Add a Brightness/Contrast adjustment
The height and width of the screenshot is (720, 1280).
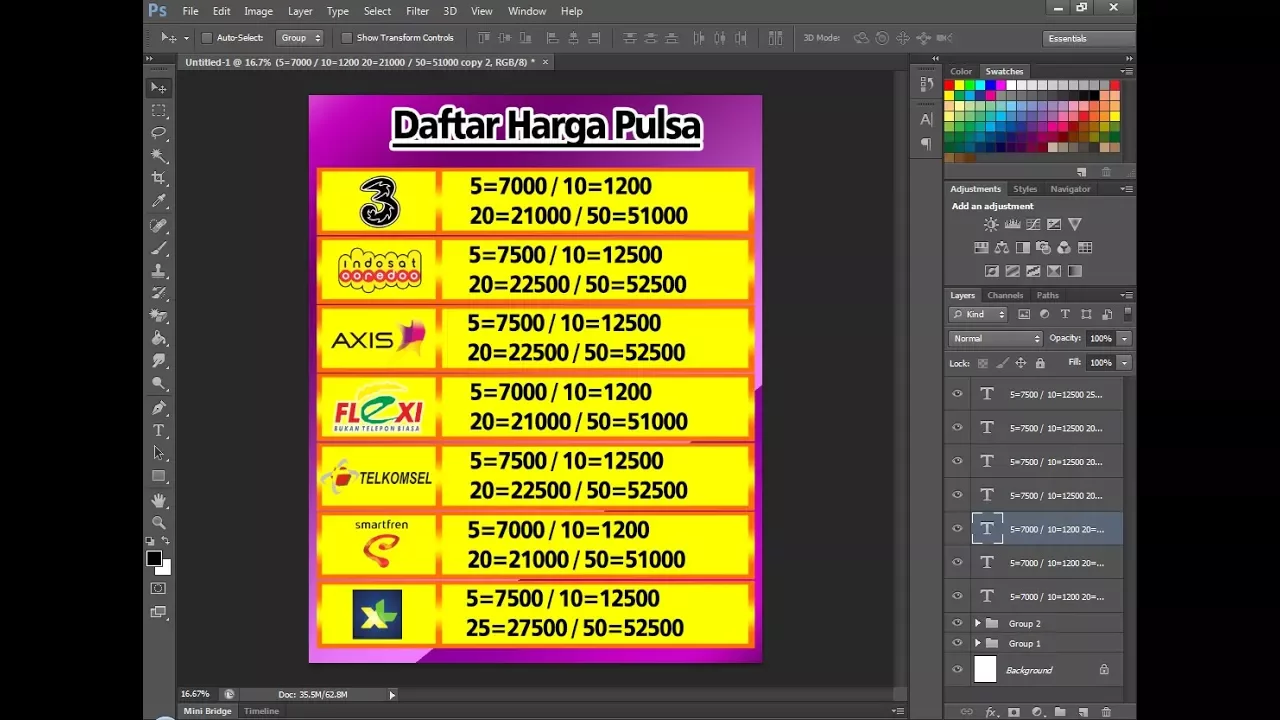(991, 225)
